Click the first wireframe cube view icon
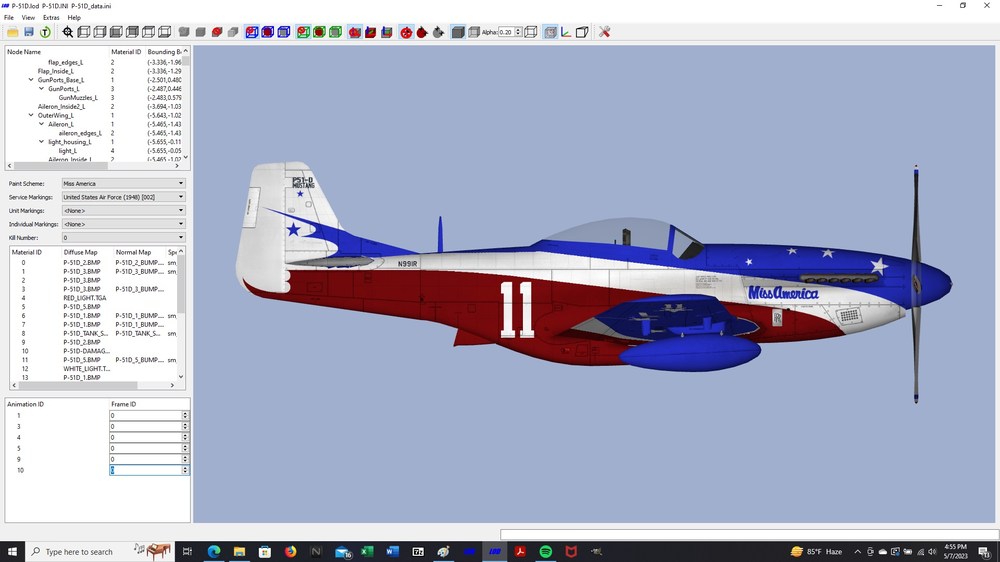Image resolution: width=1000 pixels, height=562 pixels. (x=84, y=32)
